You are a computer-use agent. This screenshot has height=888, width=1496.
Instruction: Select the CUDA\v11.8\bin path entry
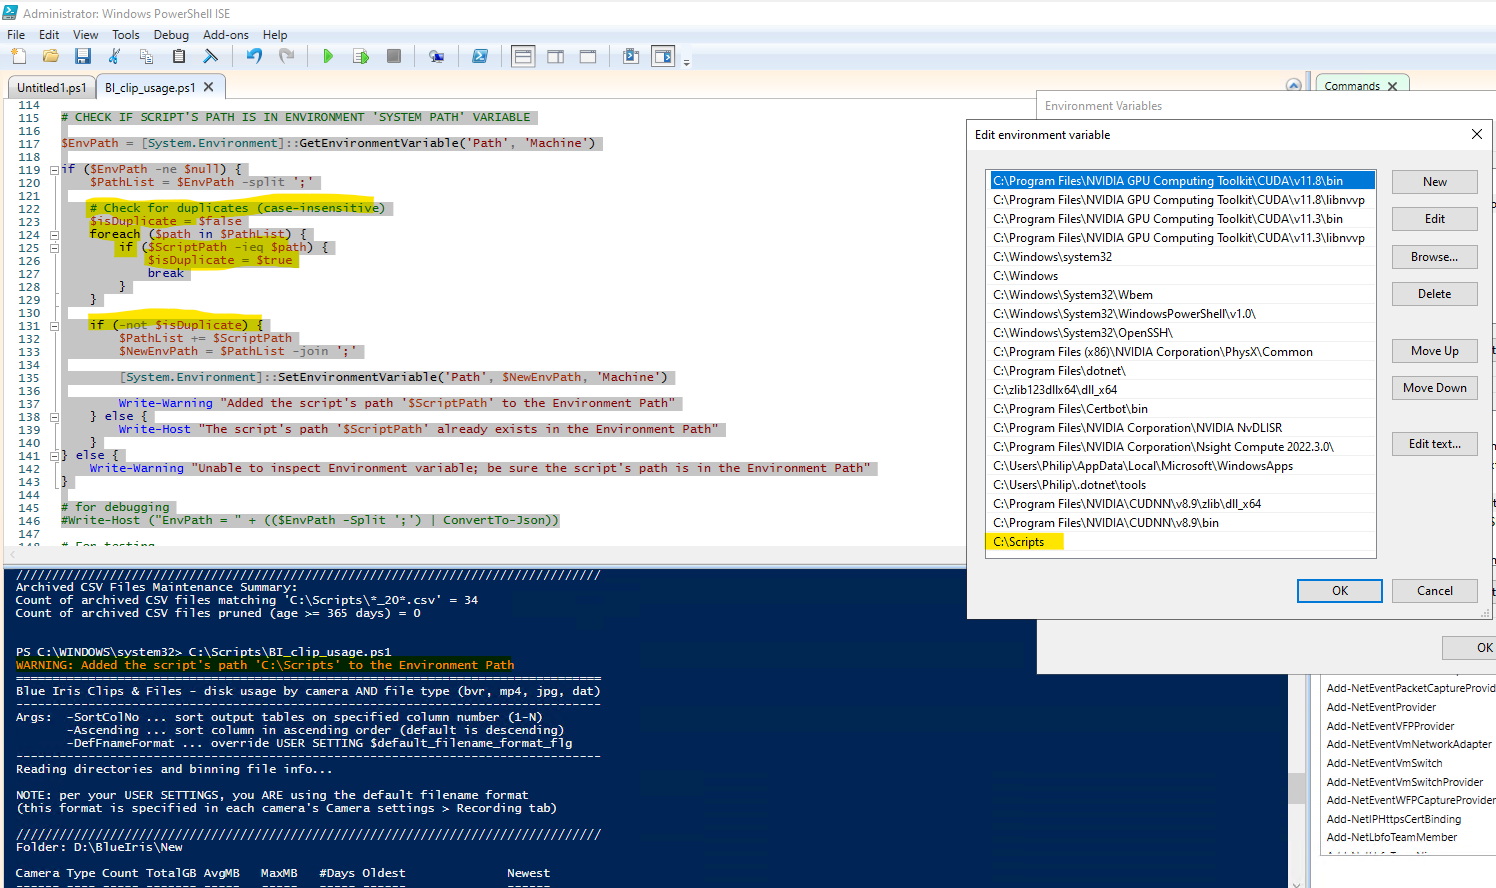tap(1183, 181)
